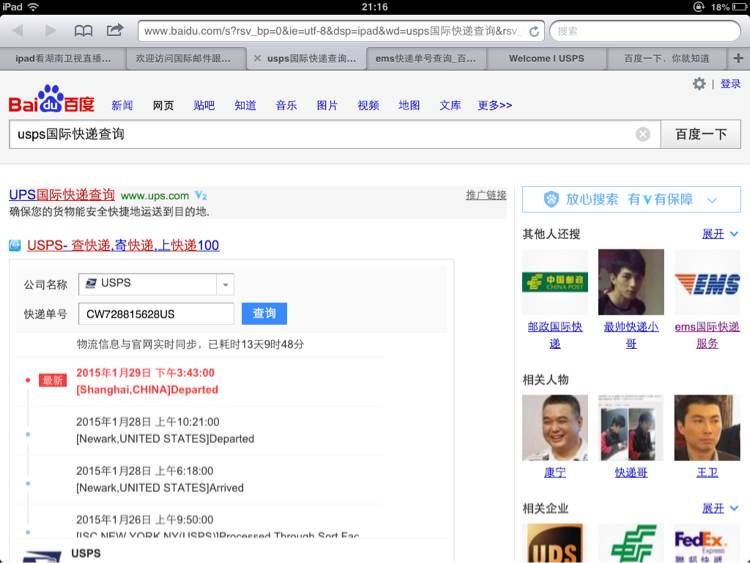Open the 快递哥 person photo
750x563 pixels.
tap(631, 428)
